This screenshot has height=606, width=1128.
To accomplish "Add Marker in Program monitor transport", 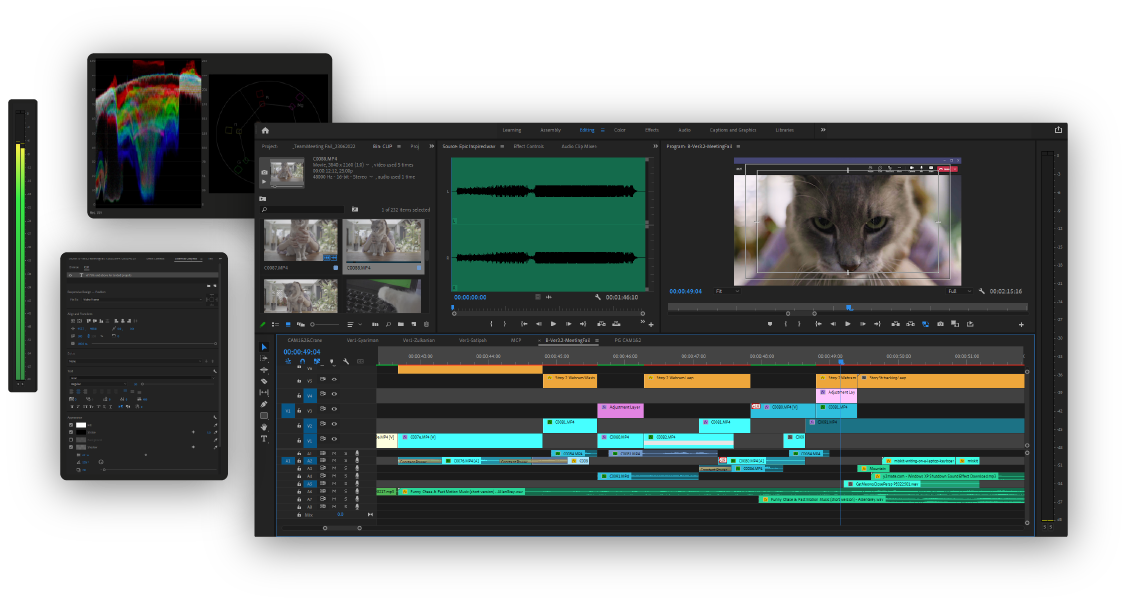I will [770, 324].
